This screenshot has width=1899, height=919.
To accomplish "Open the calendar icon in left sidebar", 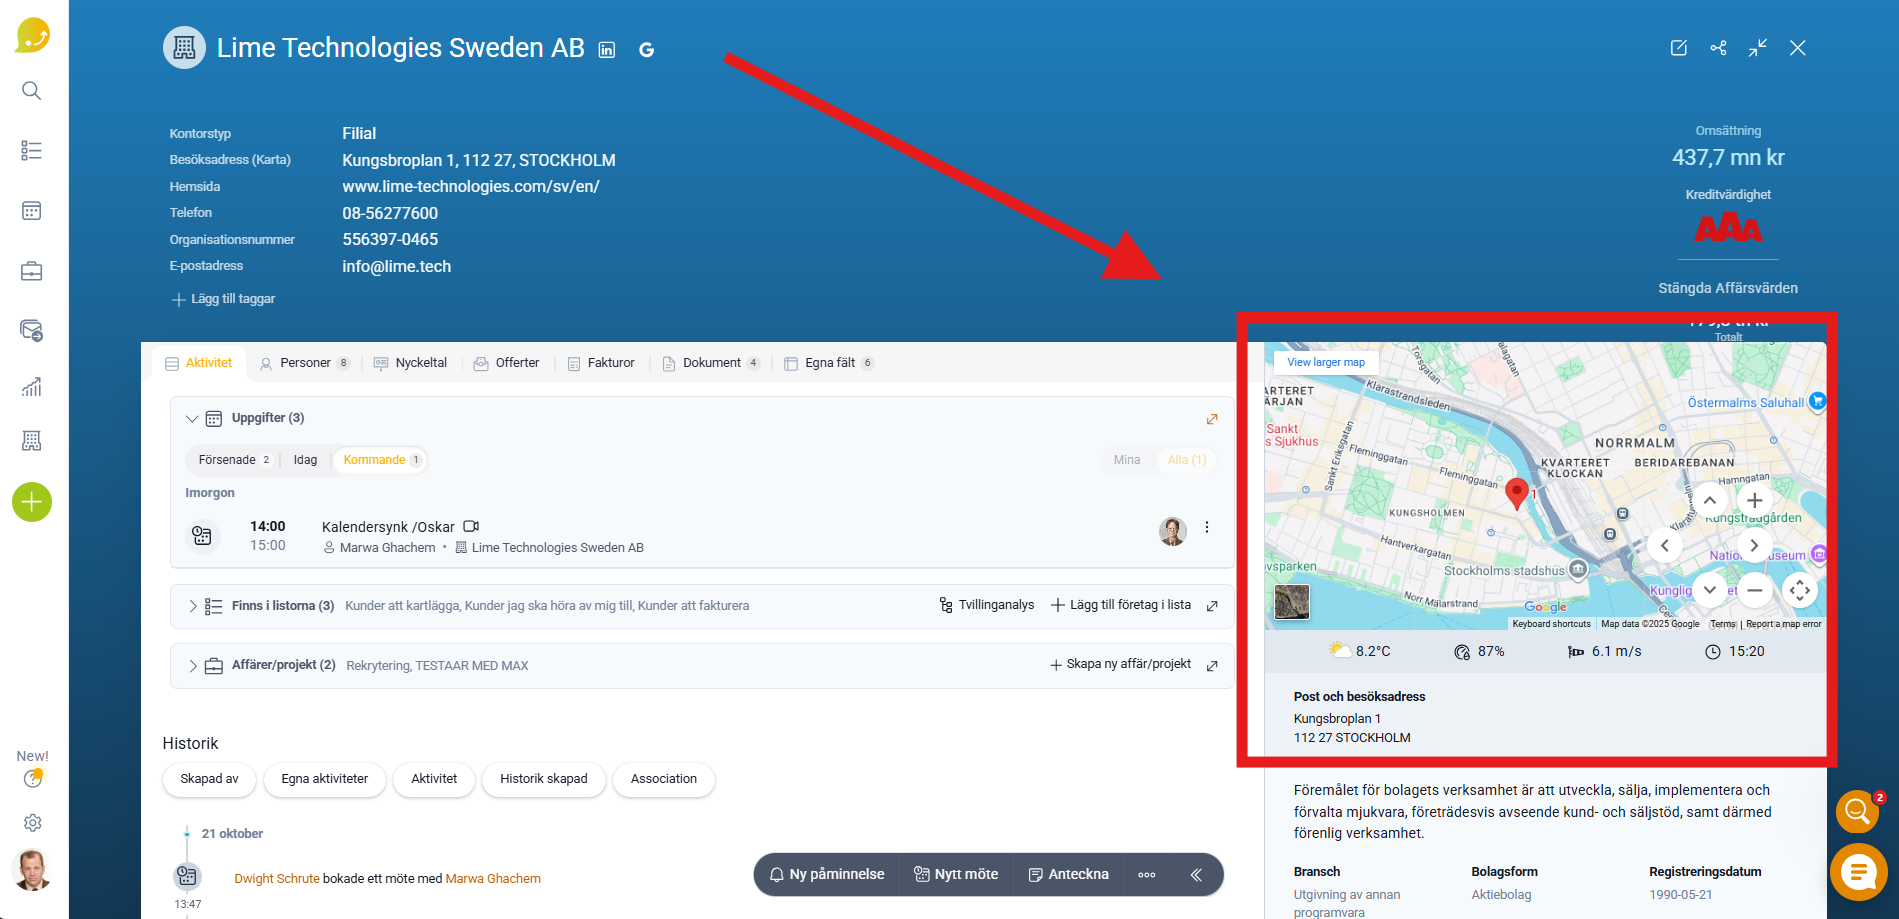I will (x=32, y=211).
